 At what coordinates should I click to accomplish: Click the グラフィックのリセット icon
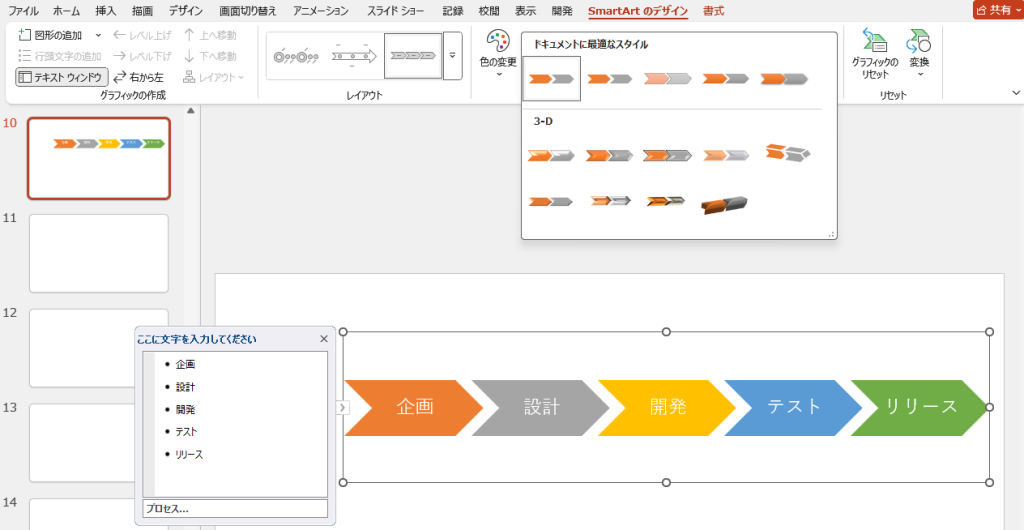point(874,54)
